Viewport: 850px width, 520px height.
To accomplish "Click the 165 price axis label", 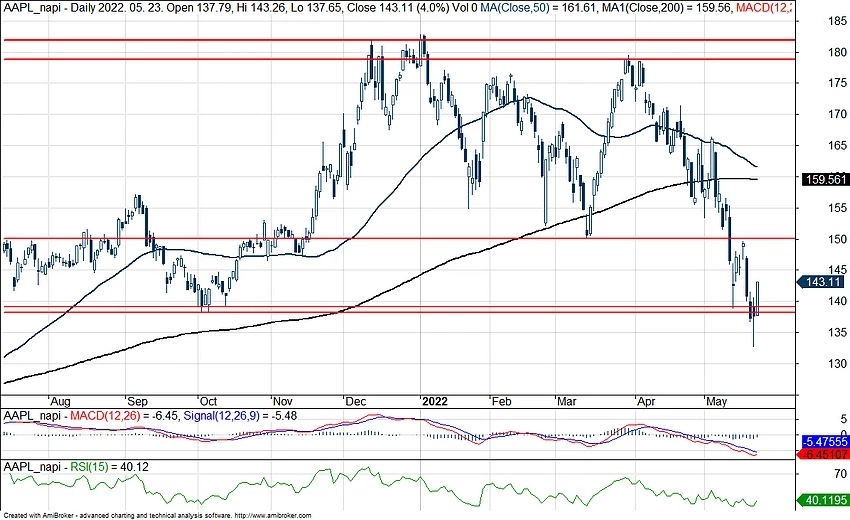I will click(x=837, y=145).
